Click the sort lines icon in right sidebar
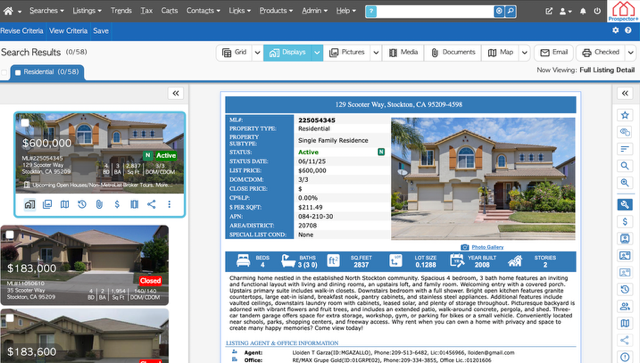 coord(625,149)
